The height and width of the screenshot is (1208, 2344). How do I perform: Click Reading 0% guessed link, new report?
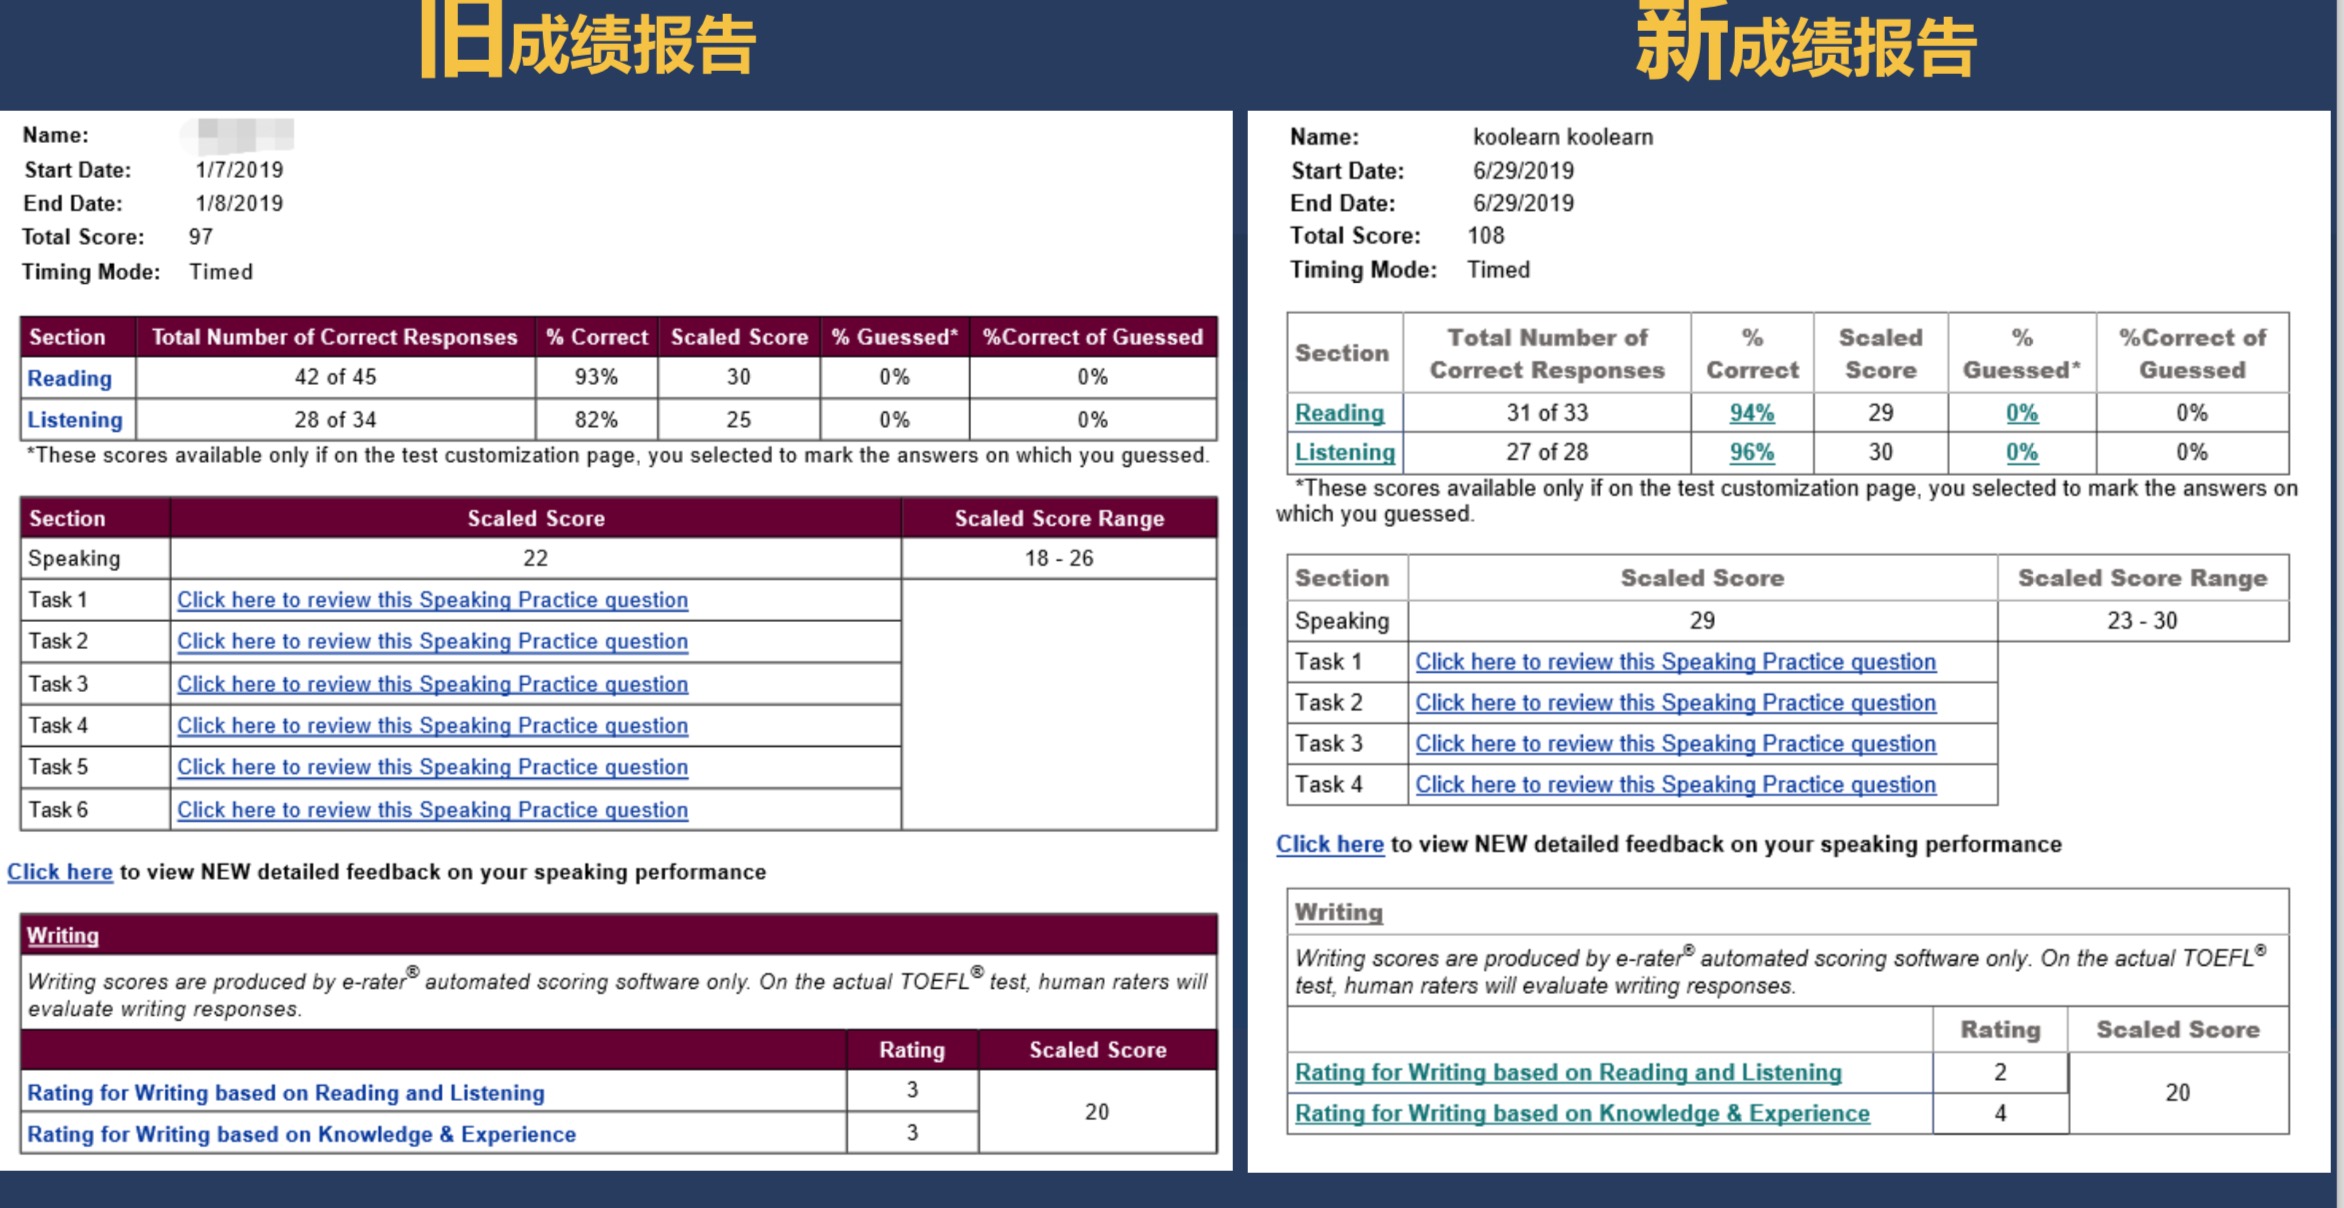tap(2021, 413)
